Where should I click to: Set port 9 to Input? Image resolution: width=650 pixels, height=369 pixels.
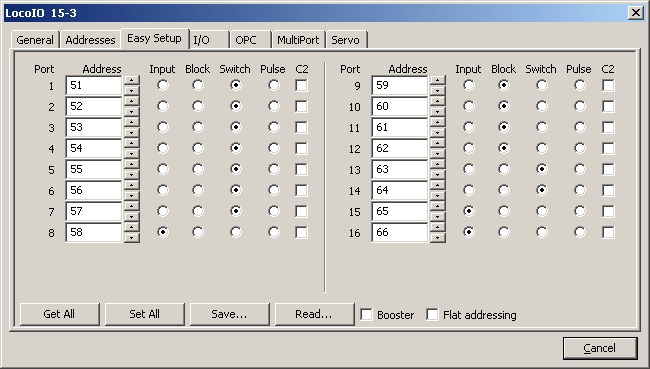tap(469, 85)
